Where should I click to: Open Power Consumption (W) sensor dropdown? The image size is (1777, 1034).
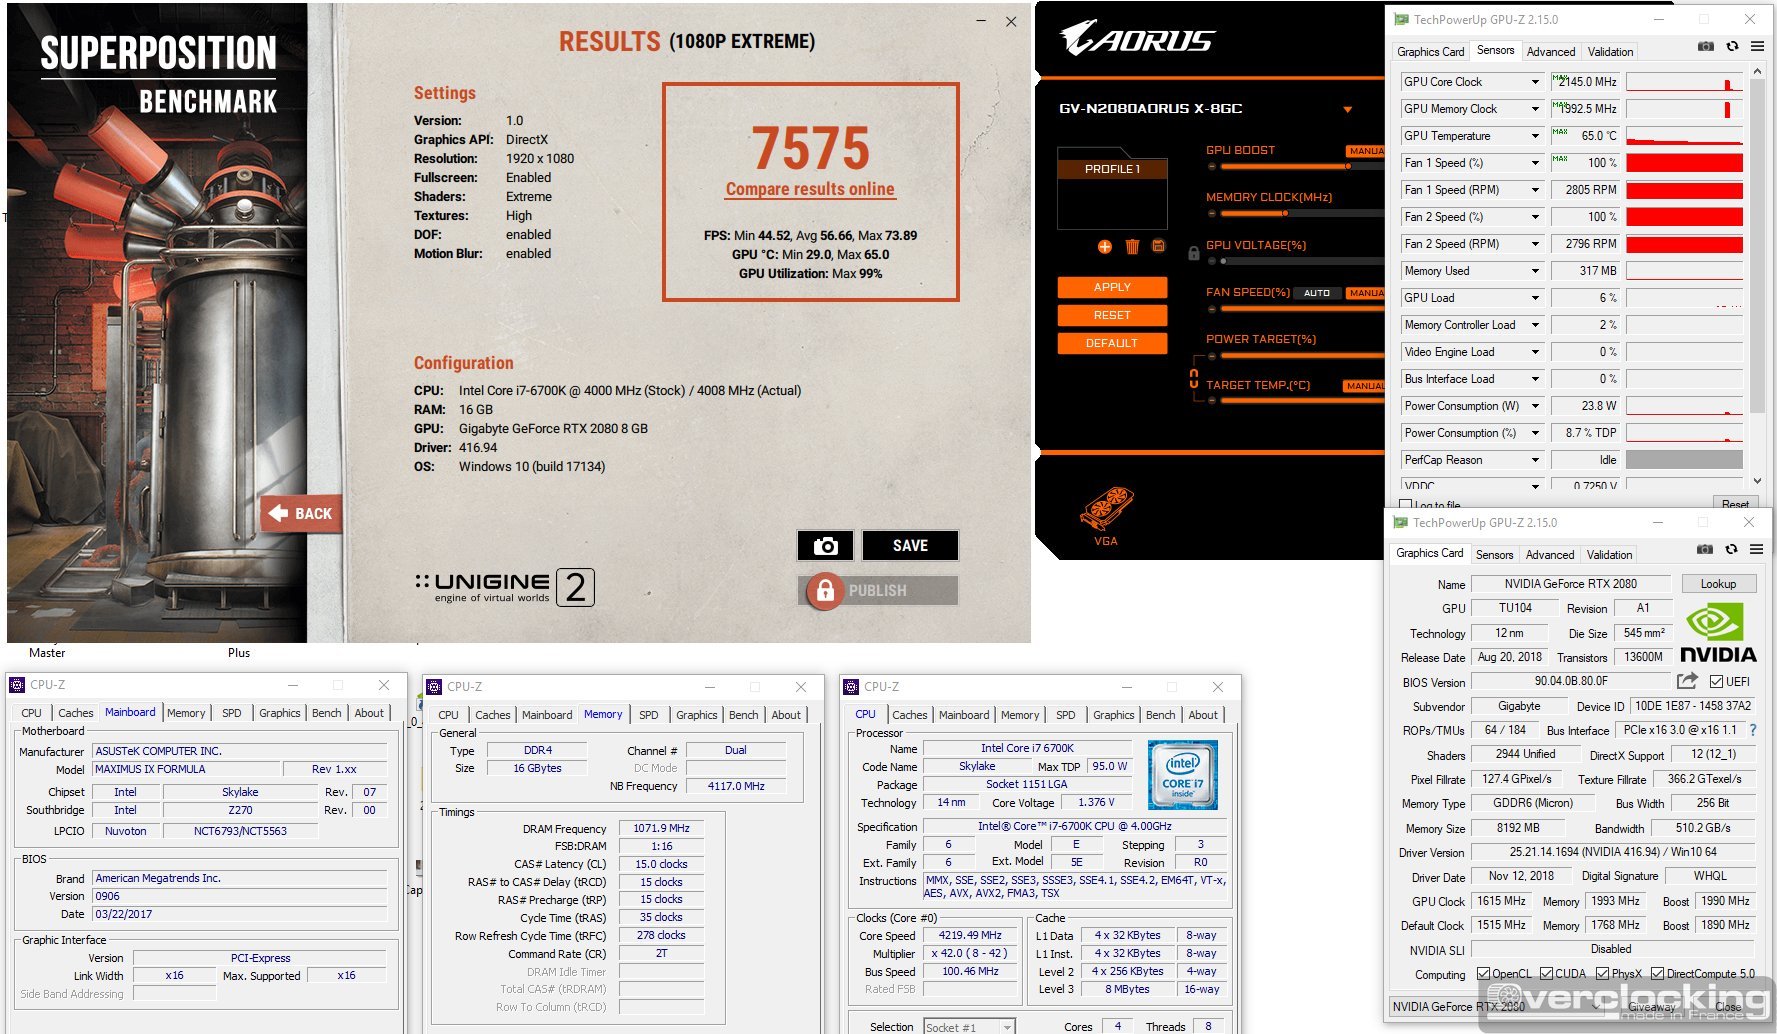pyautogui.click(x=1535, y=406)
